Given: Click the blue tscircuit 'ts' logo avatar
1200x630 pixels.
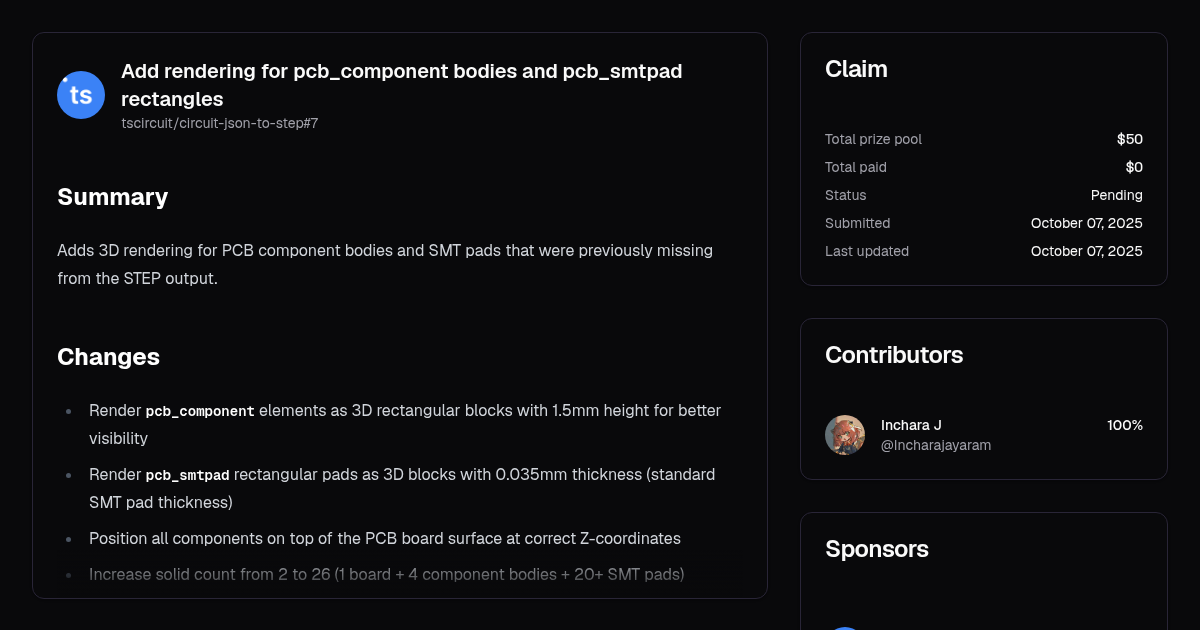Looking at the screenshot, I should tap(81, 95).
